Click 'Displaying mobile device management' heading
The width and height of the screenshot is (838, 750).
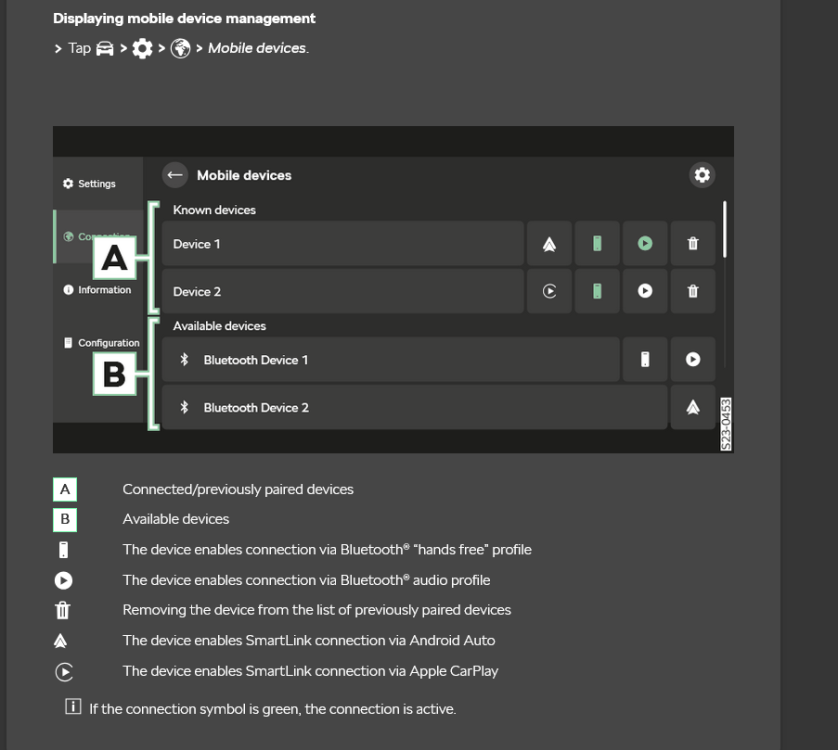click(x=184, y=18)
